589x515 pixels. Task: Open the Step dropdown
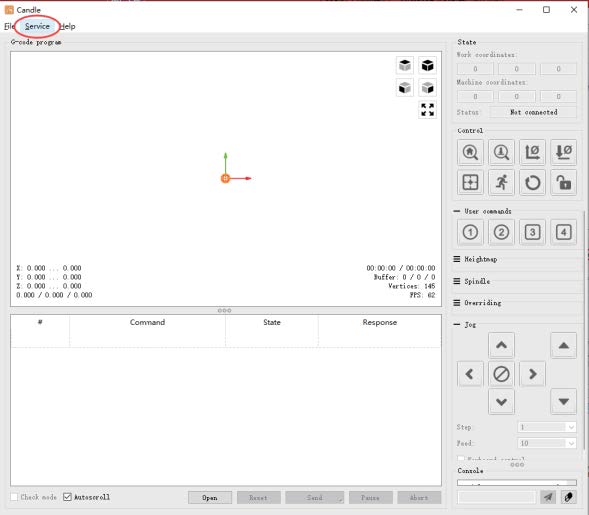pyautogui.click(x=547, y=427)
